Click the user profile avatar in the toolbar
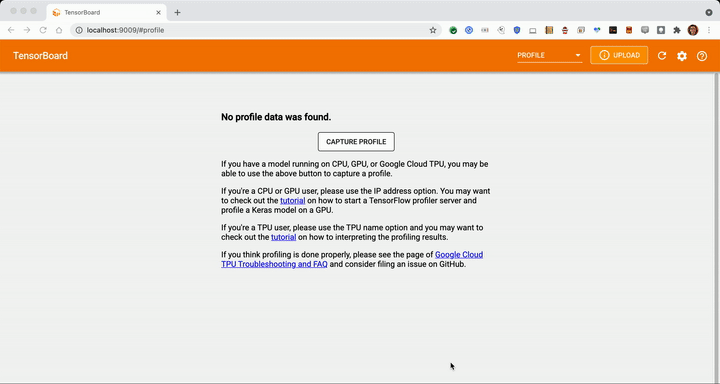Screen dimensions: 720x384 [693, 30]
